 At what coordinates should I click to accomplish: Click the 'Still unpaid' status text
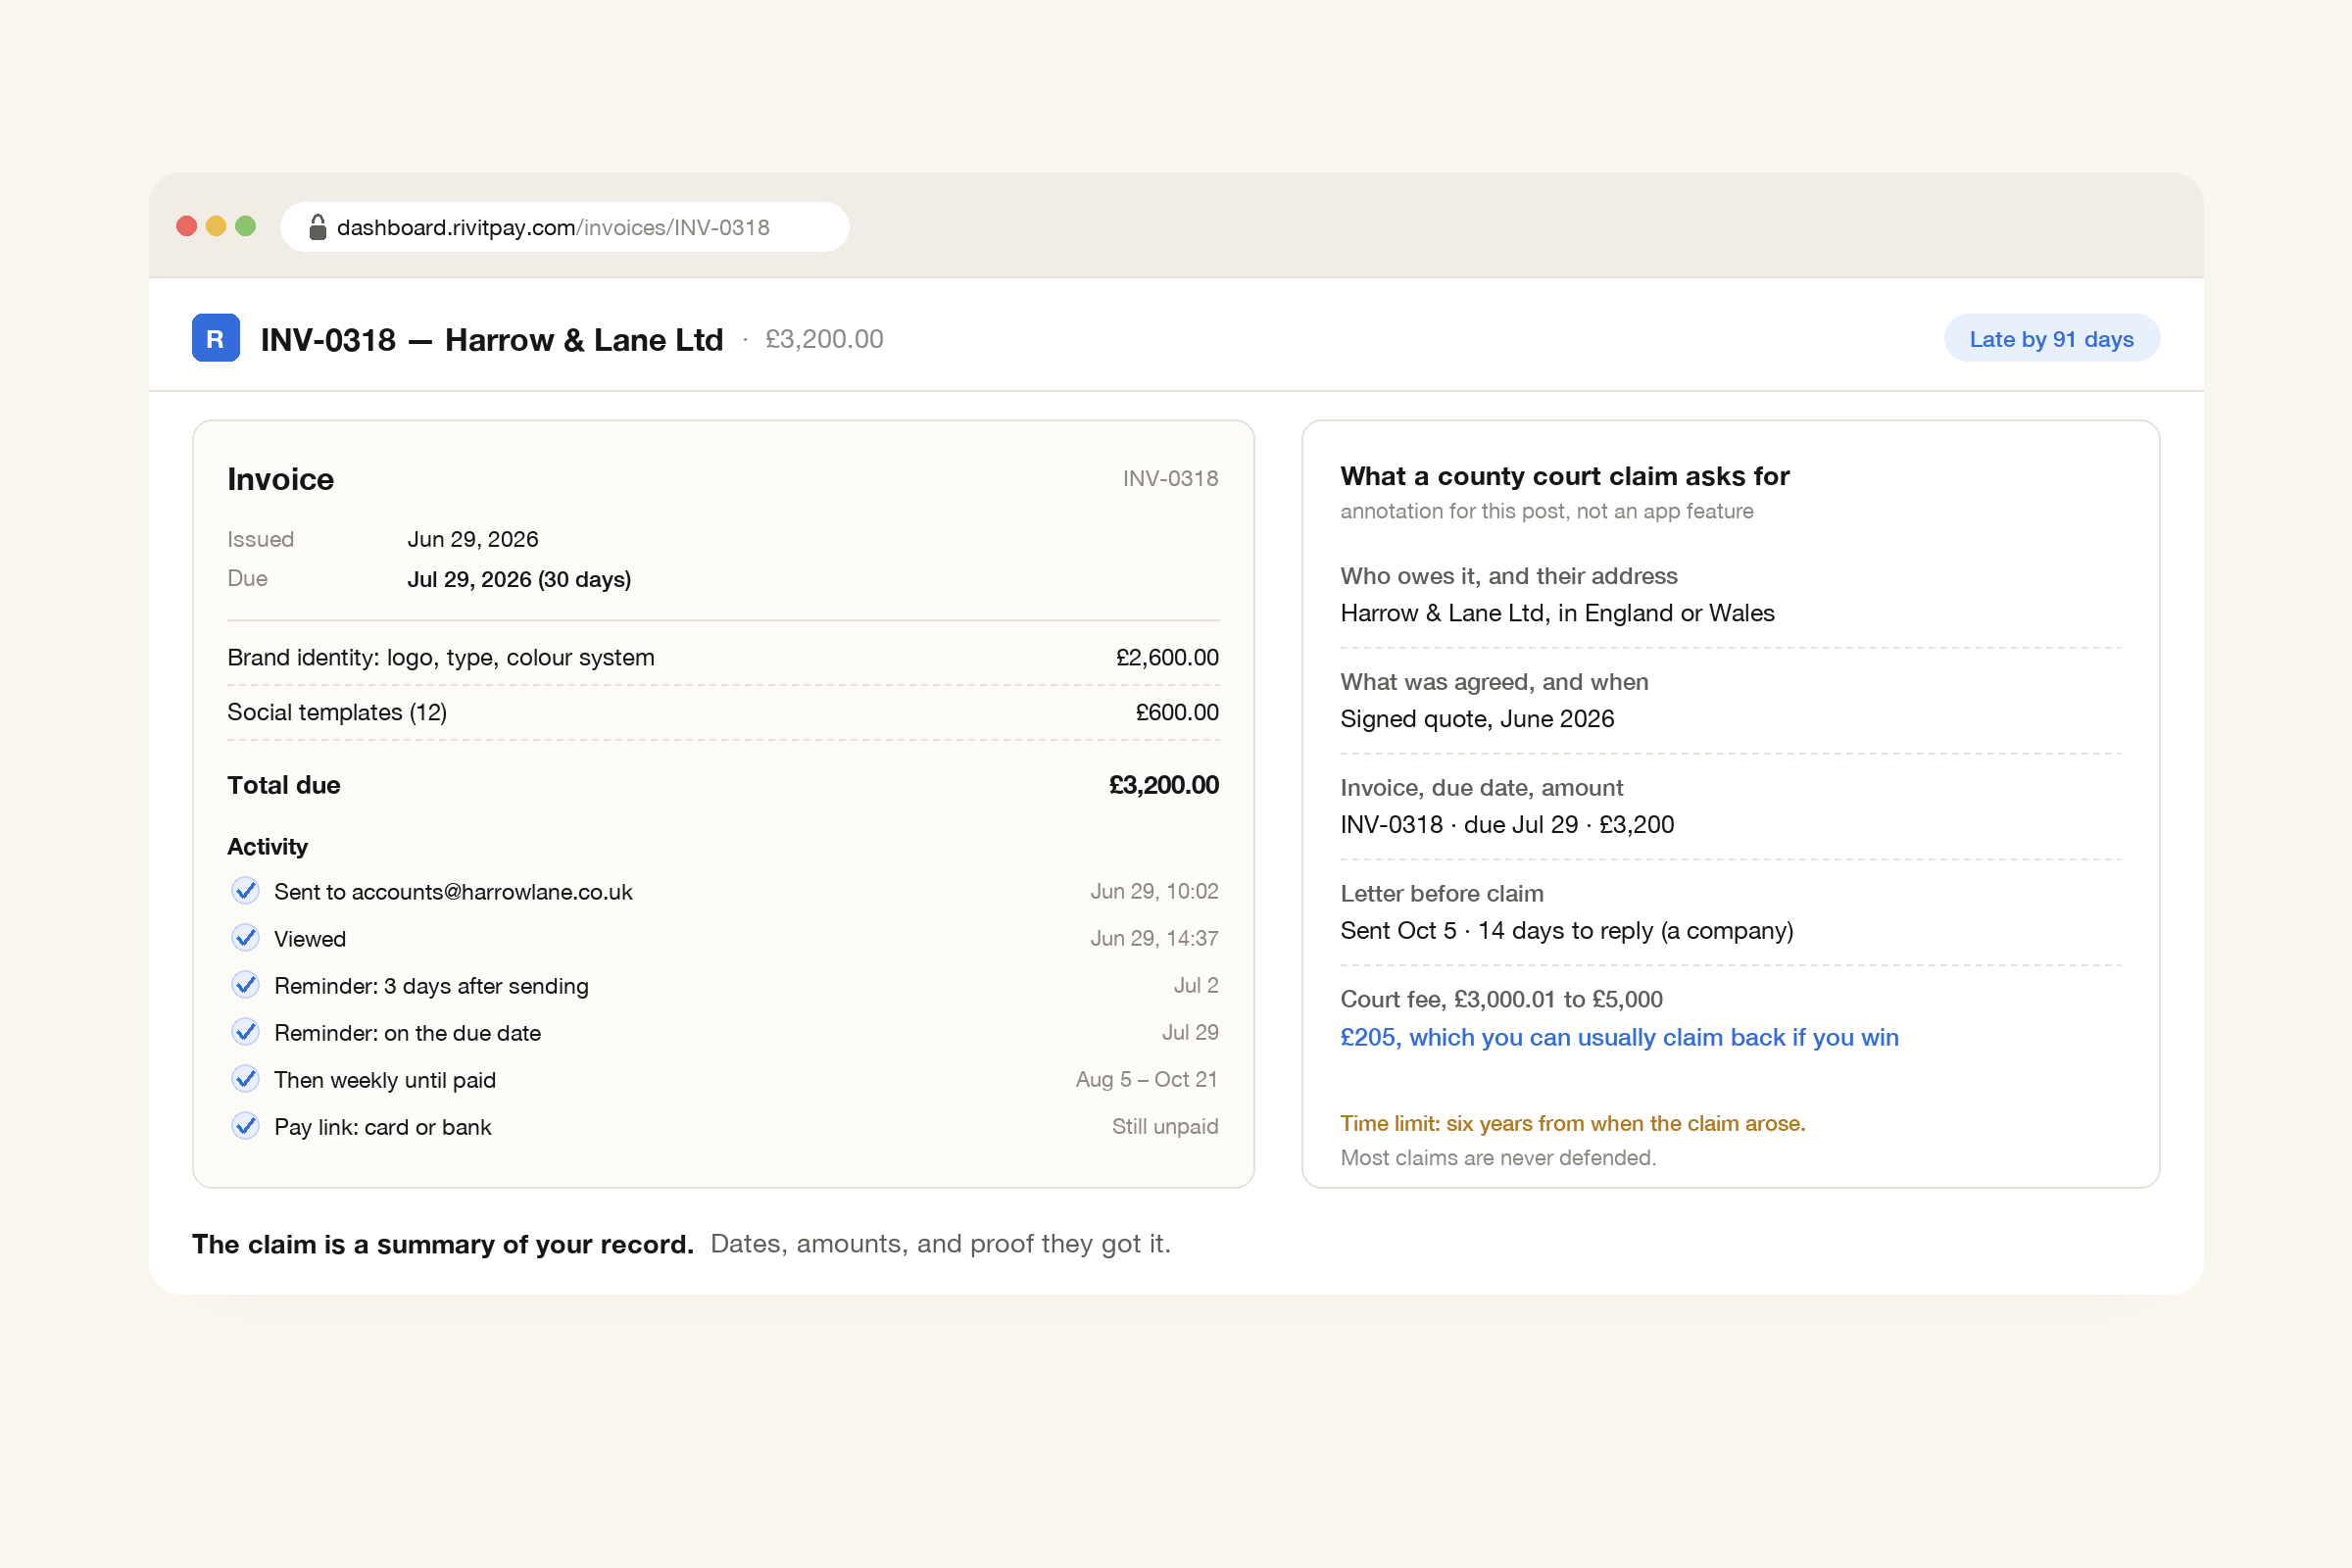tap(1165, 1126)
